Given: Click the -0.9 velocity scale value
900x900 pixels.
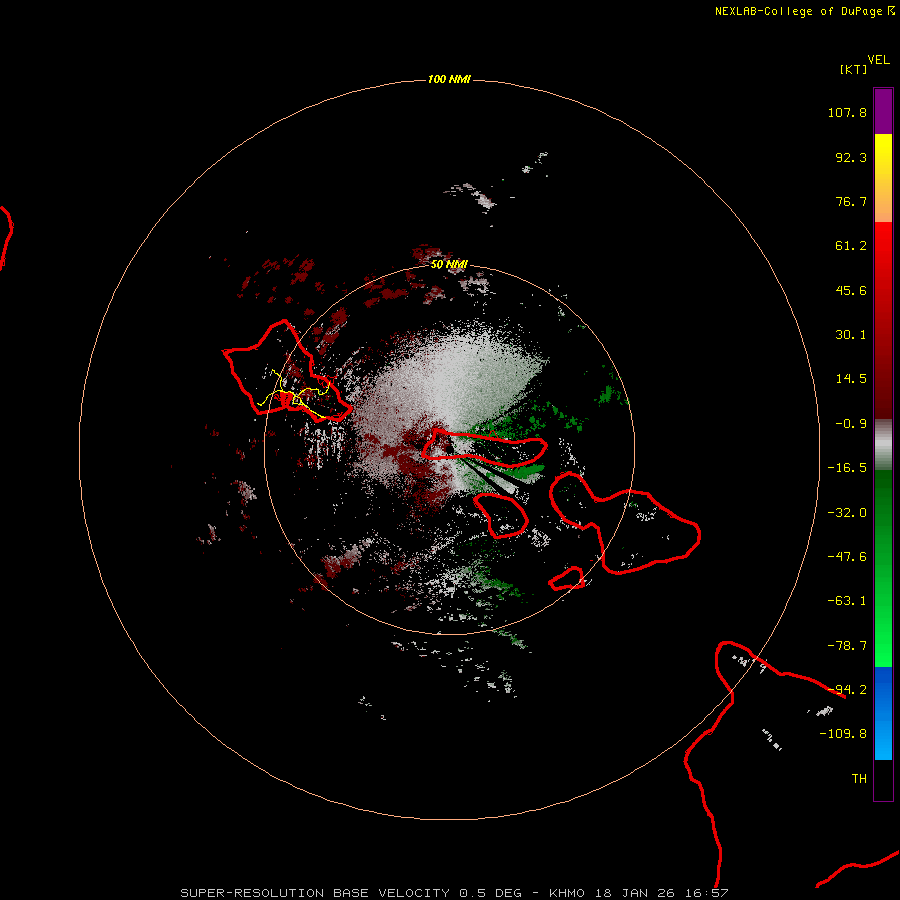Looking at the screenshot, I should (851, 424).
